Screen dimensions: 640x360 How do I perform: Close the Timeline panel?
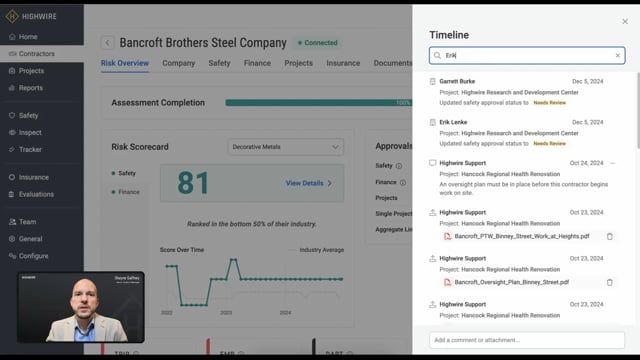[x=625, y=21]
